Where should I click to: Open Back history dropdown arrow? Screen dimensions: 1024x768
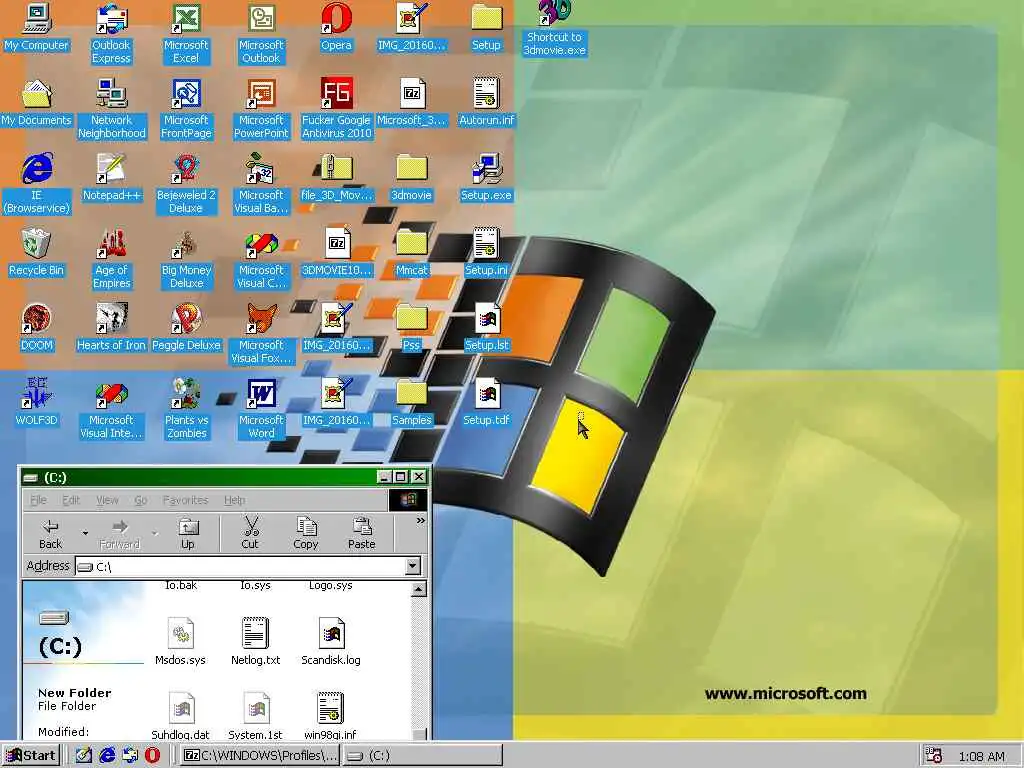coord(86,534)
